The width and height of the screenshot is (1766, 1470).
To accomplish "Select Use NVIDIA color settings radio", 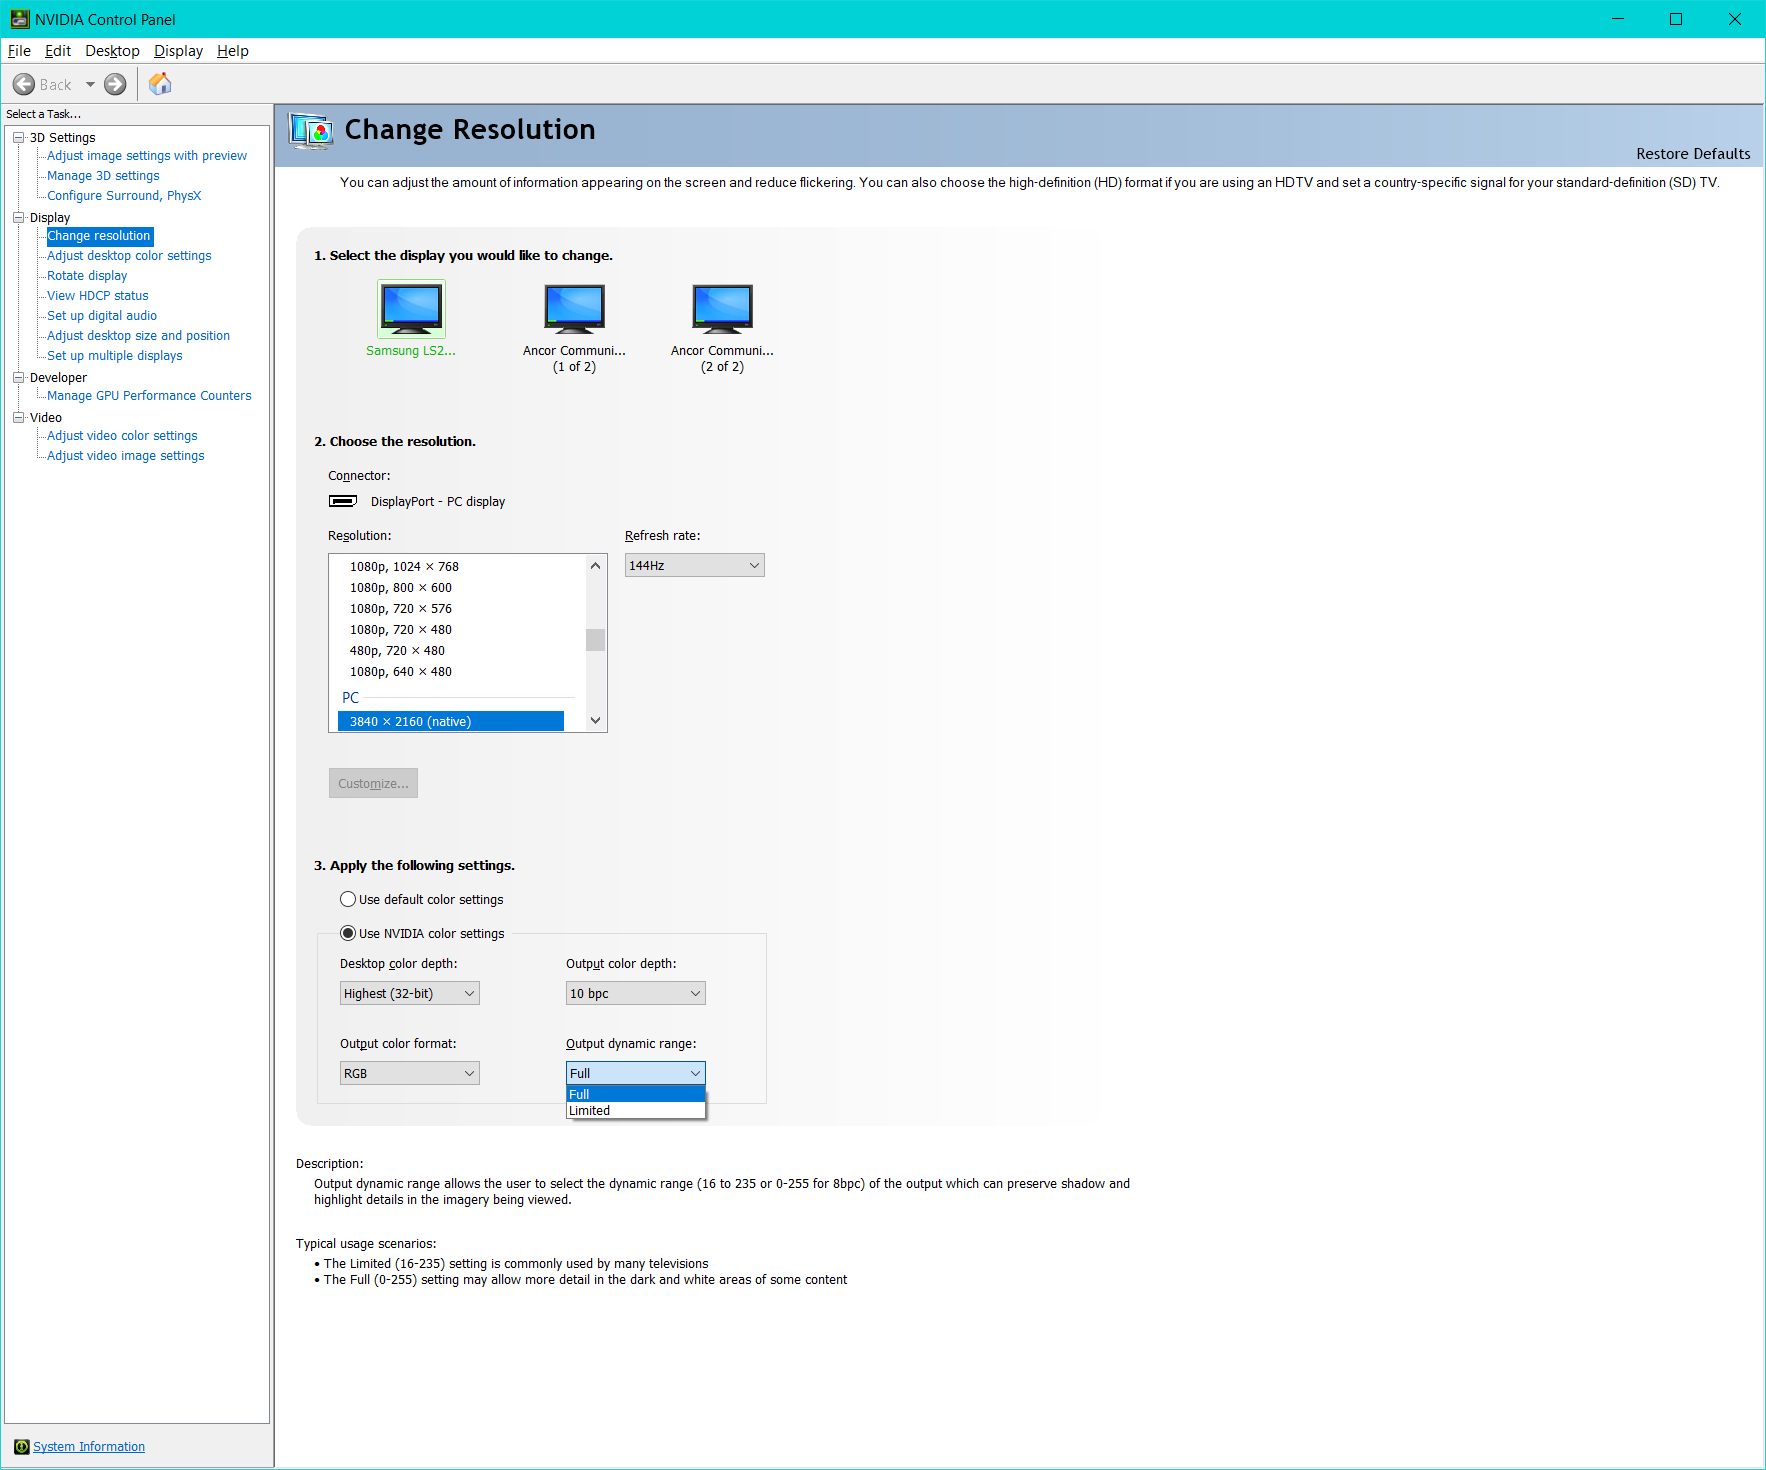I will 348,933.
